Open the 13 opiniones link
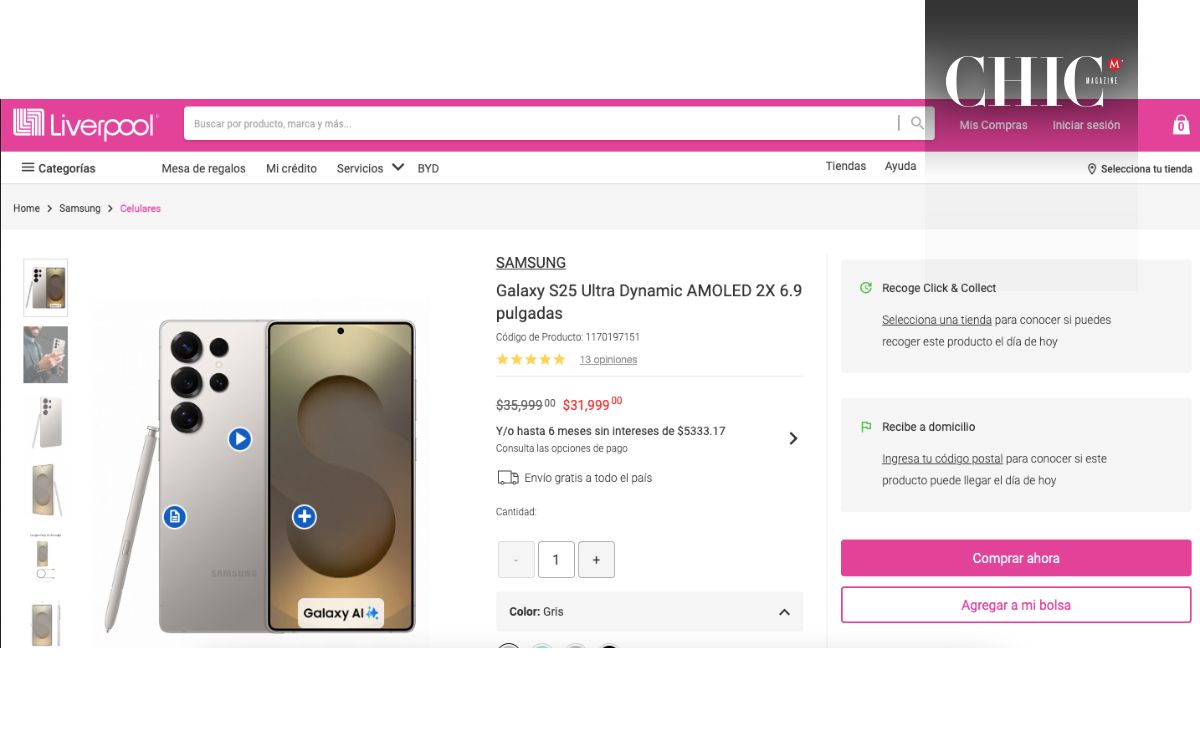Screen dimensions: 1200x747 608,360
